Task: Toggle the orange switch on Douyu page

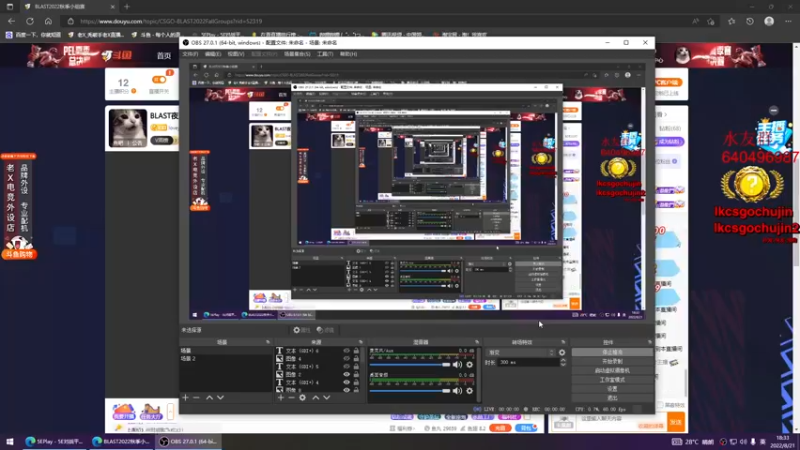Action: click(x=159, y=80)
